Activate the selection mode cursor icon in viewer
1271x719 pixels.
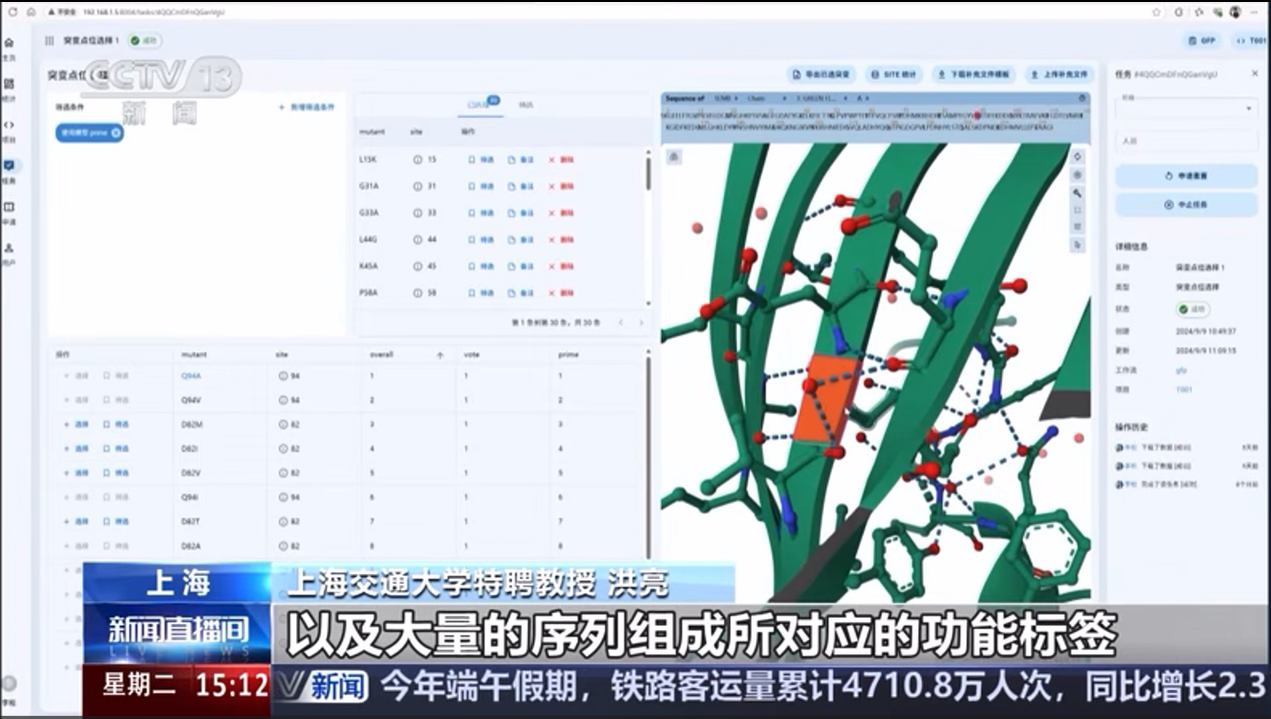1077,244
